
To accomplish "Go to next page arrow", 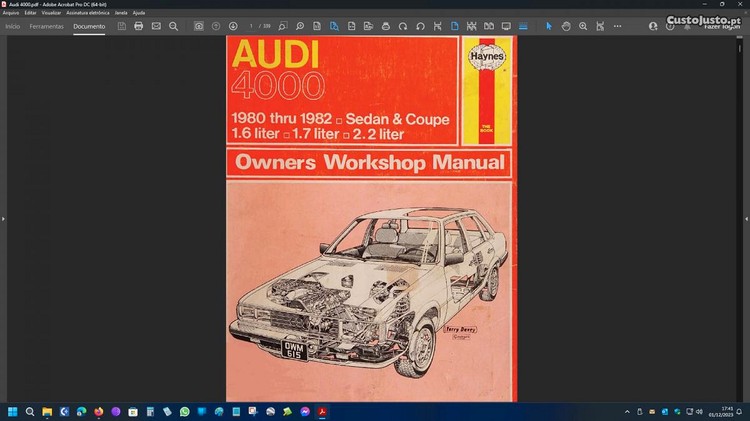I will [233, 26].
